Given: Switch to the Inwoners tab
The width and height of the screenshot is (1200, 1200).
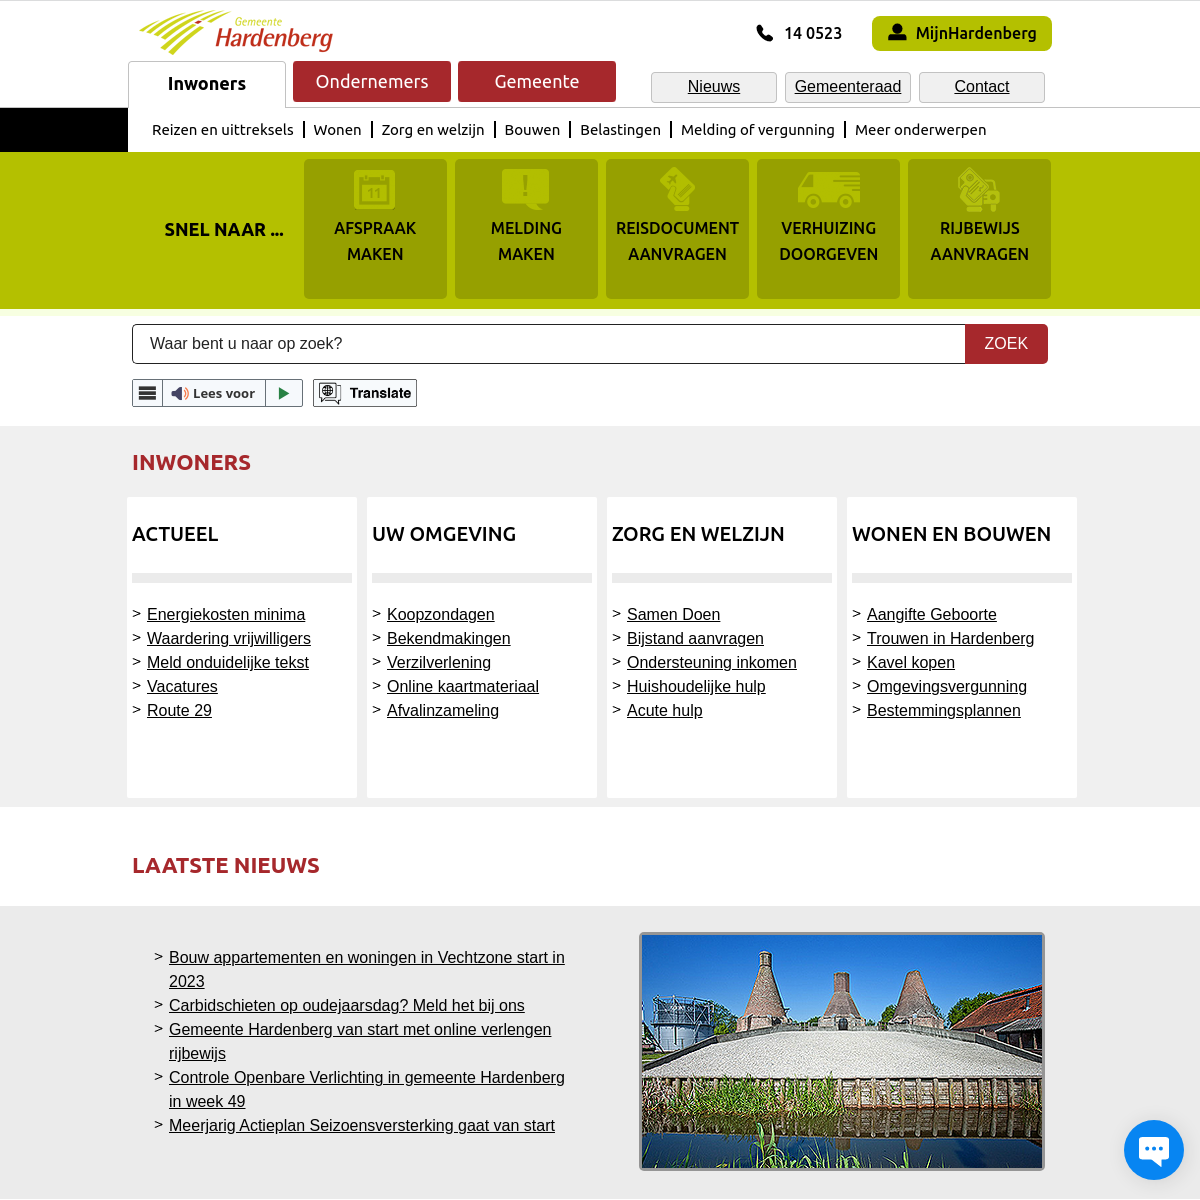Looking at the screenshot, I should (x=207, y=84).
